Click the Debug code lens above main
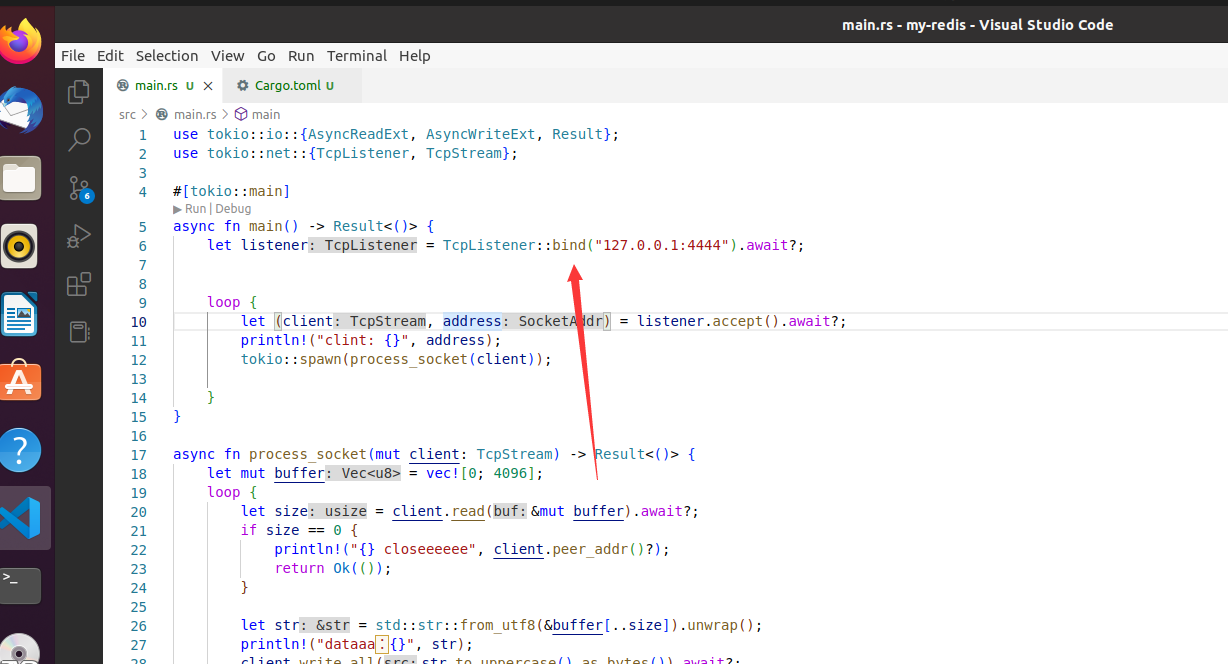 [x=233, y=209]
